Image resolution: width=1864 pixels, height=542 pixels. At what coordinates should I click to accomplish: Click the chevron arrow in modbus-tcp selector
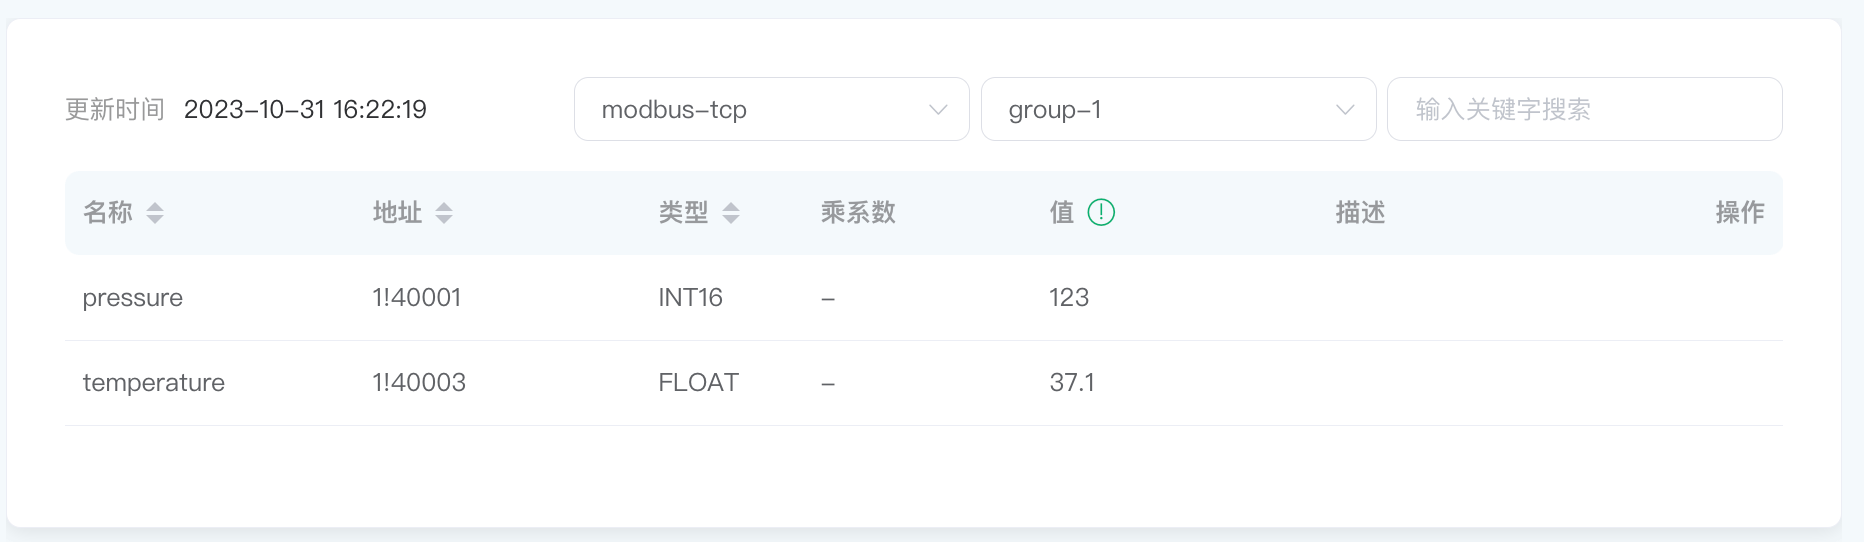click(x=938, y=110)
